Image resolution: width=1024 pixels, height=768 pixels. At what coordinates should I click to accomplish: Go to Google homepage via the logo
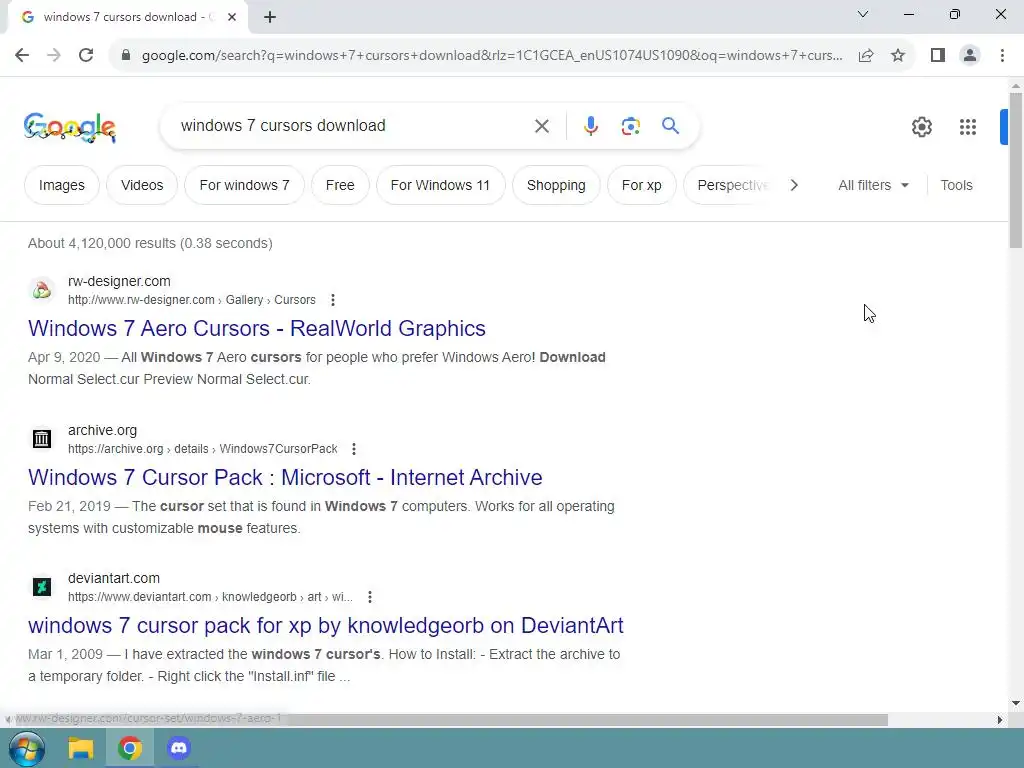(x=70, y=127)
